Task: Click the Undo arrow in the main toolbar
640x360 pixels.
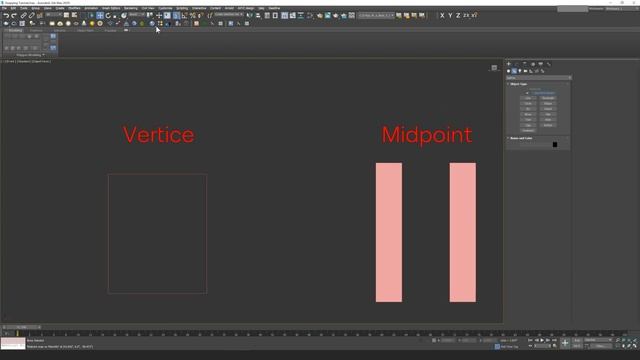Action: (6, 16)
